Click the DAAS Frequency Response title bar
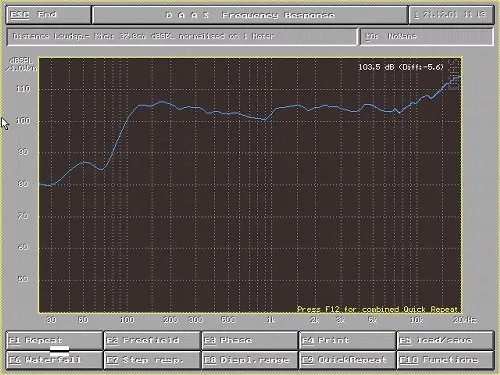Screen dimensions: 500x375 coord(250,15)
